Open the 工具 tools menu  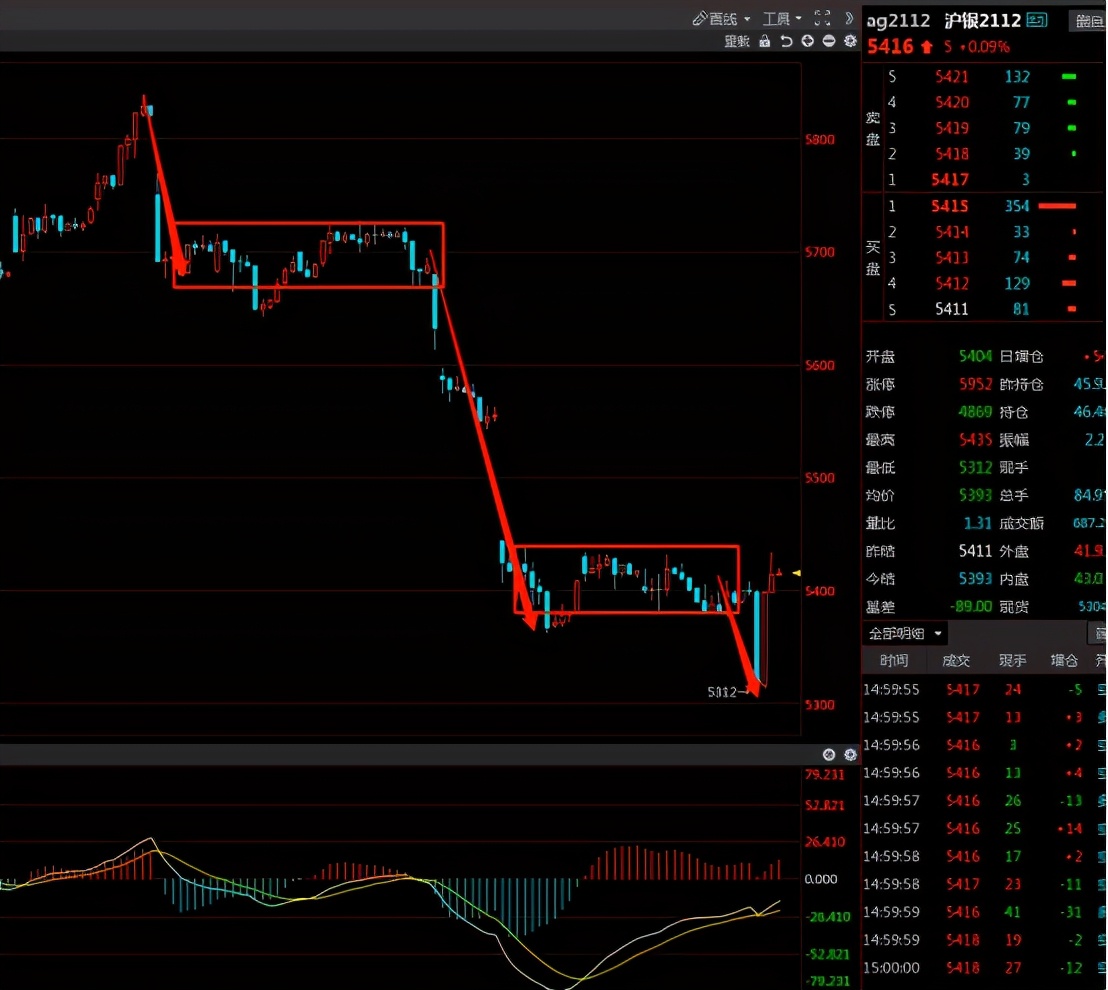781,19
